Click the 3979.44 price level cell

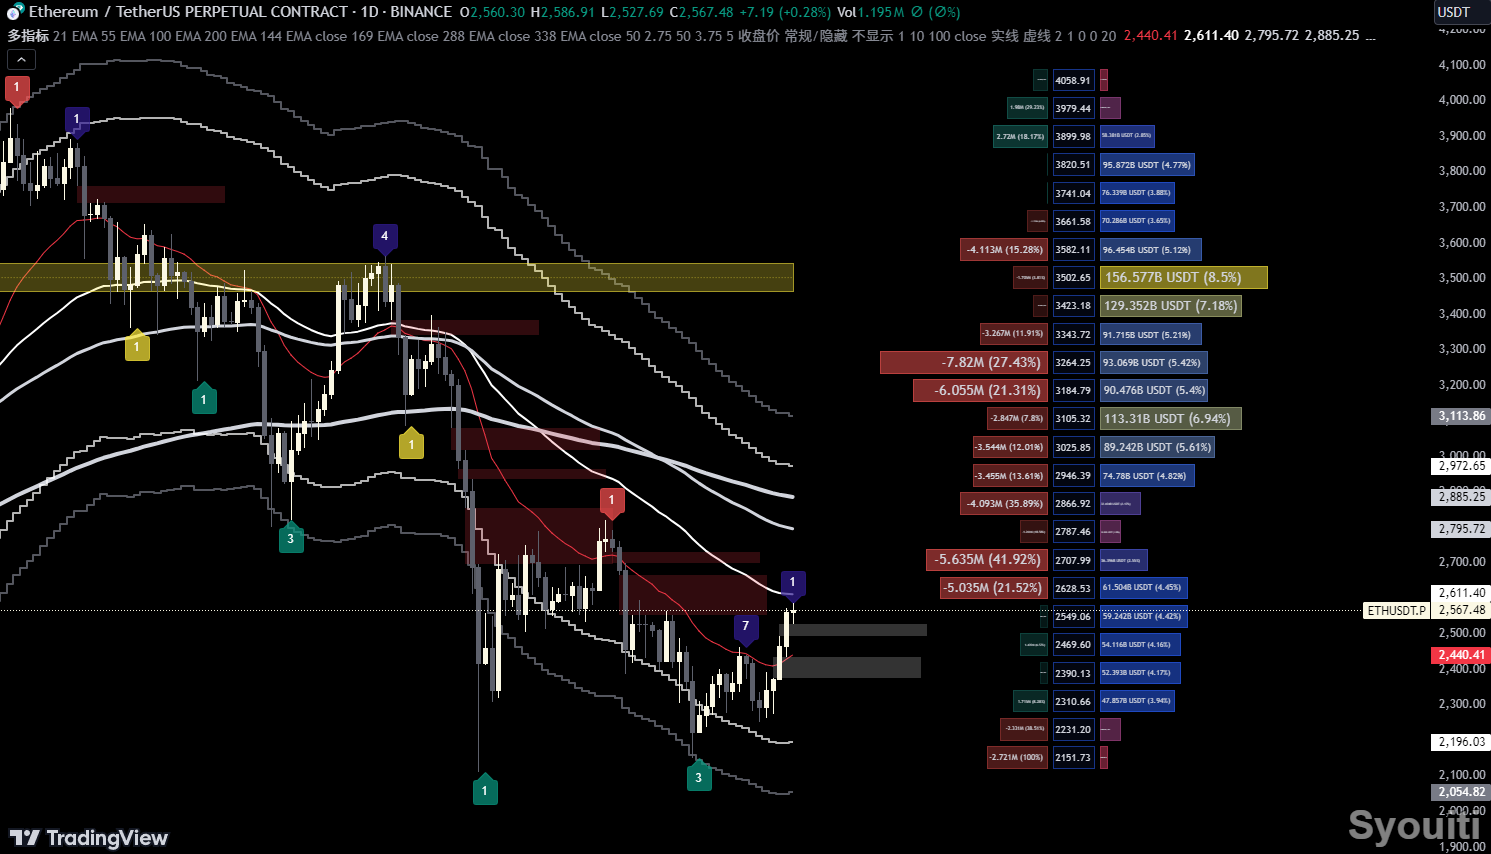click(x=1073, y=108)
